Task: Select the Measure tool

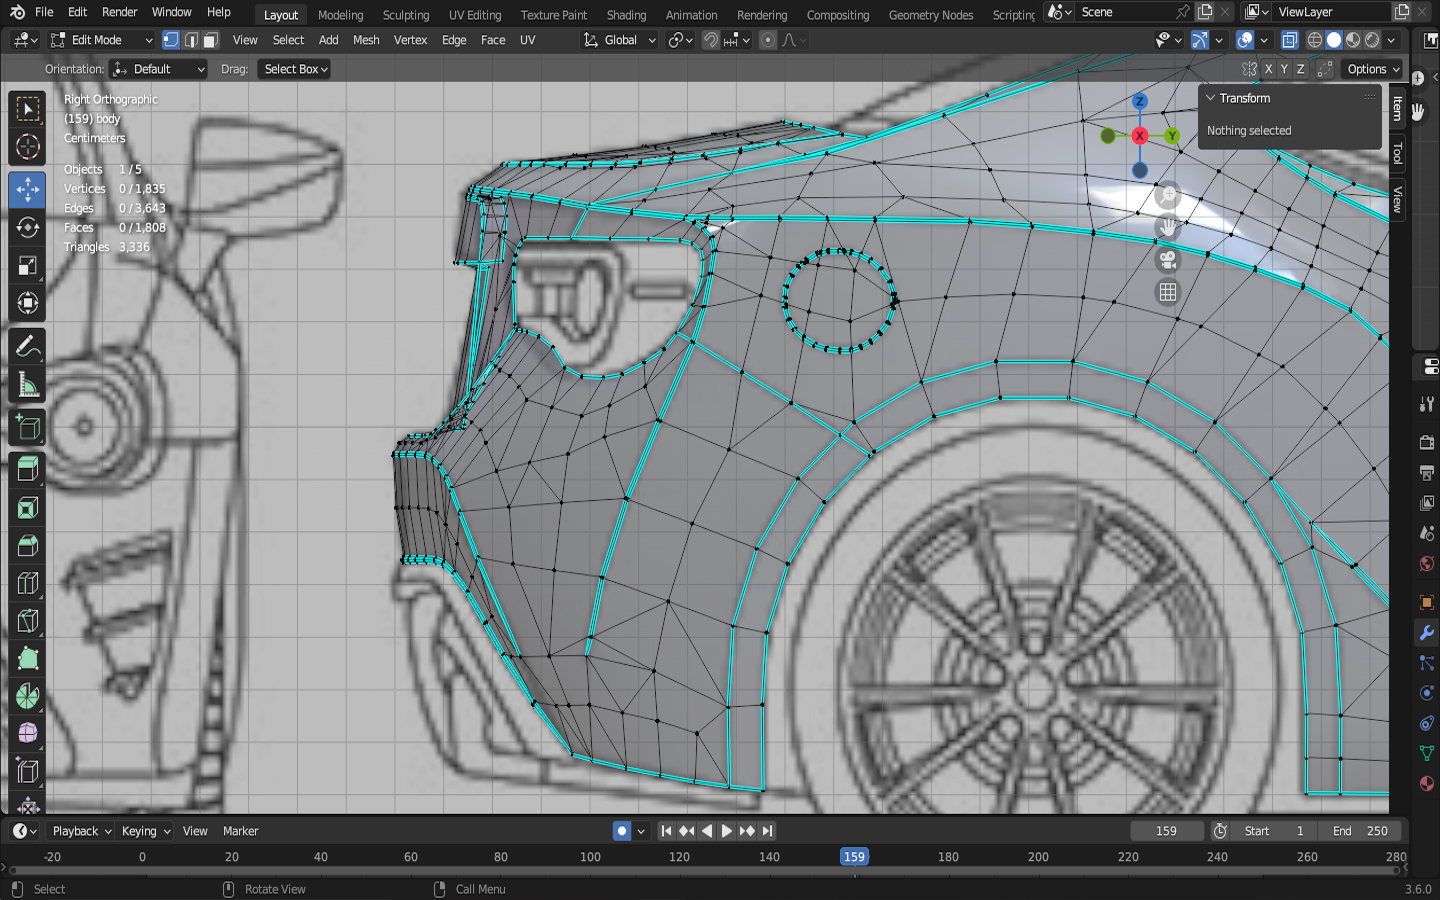Action: click(27, 385)
